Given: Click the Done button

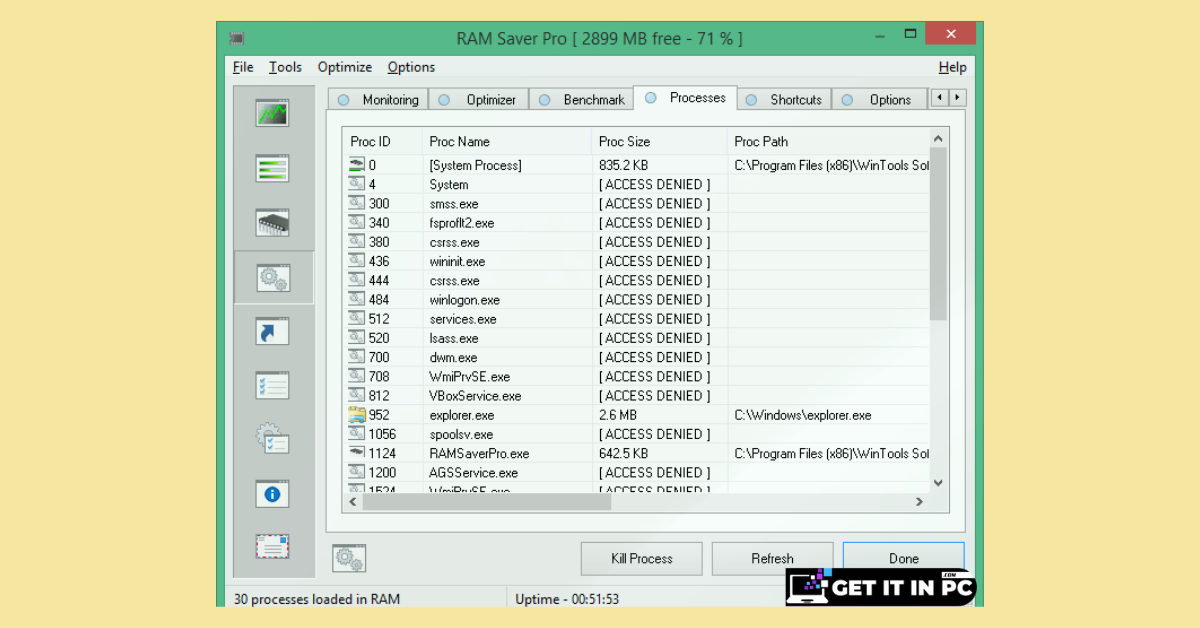Looking at the screenshot, I should (903, 558).
